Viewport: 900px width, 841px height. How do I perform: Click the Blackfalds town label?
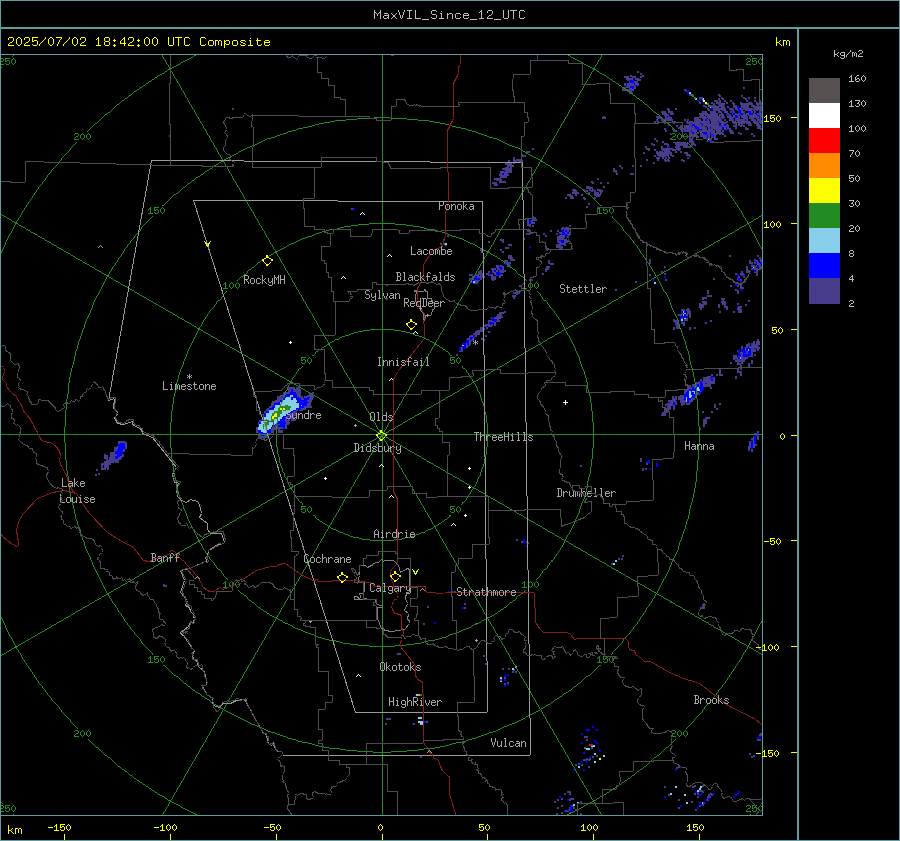pyautogui.click(x=425, y=277)
